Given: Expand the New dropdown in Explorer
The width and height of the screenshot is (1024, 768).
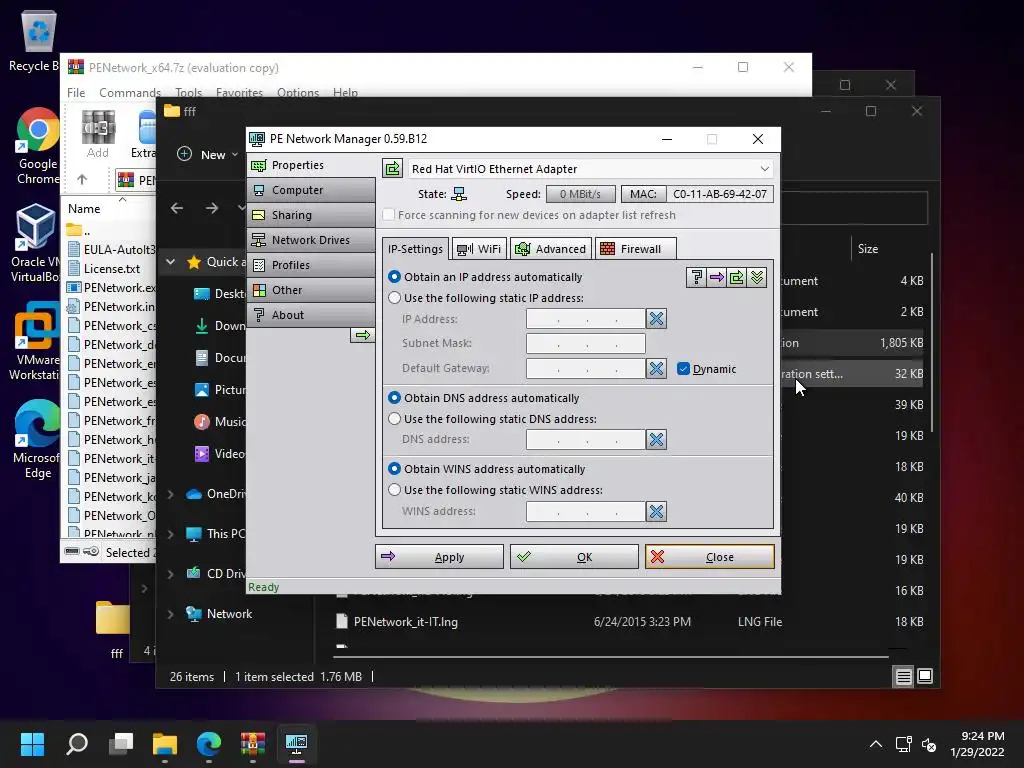Looking at the screenshot, I should coord(234,155).
